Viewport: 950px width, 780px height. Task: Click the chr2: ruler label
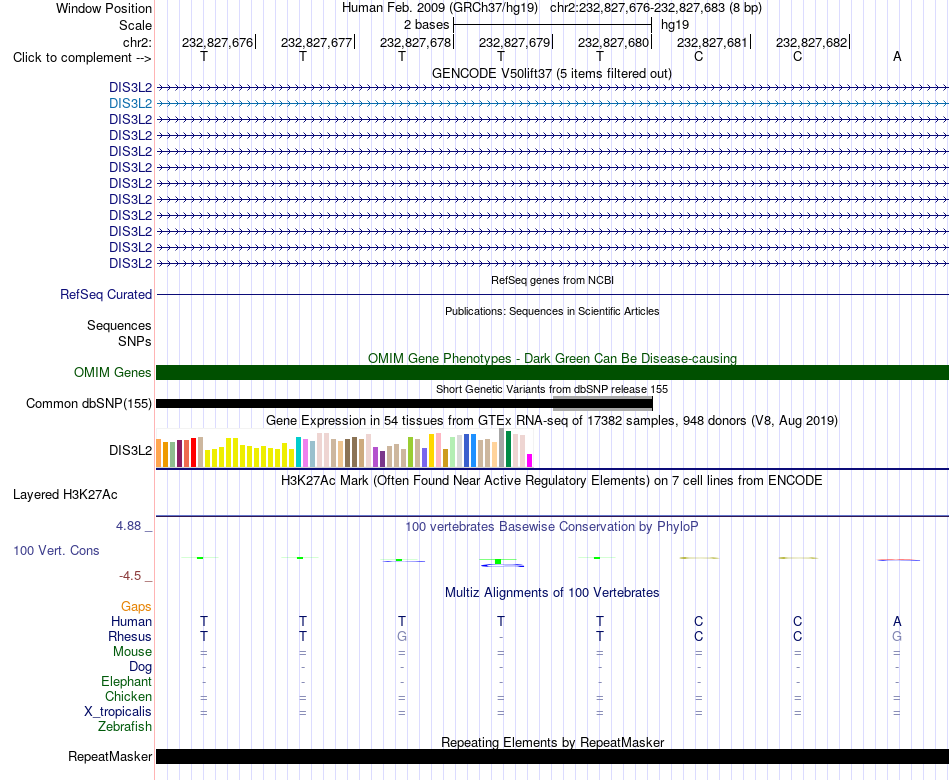point(137,42)
